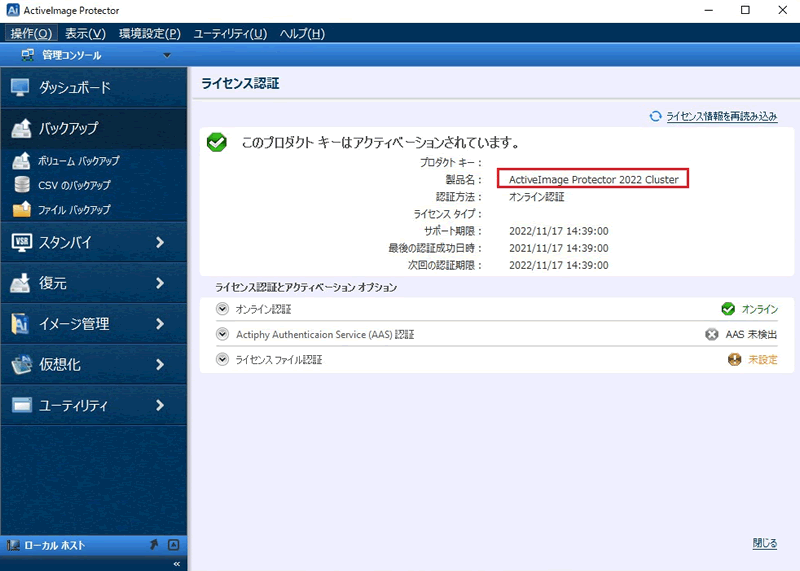The height and width of the screenshot is (571, 800).
Task: Expand the License File authentication section
Action: [222, 359]
